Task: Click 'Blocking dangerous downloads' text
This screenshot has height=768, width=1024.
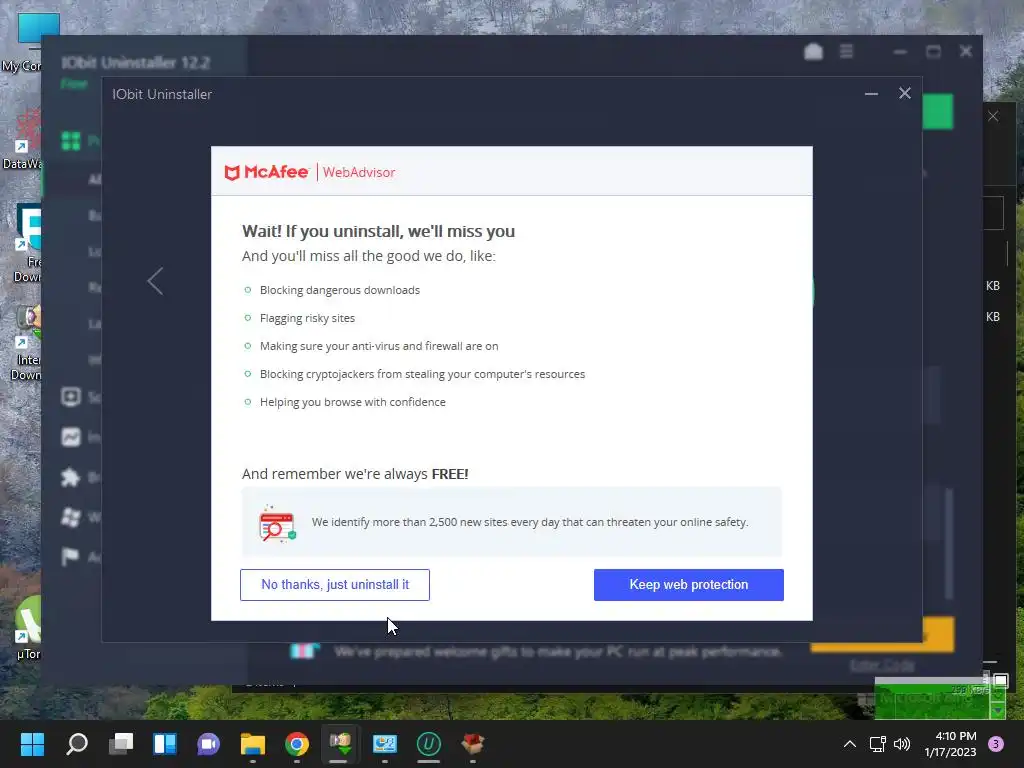Action: coord(340,290)
